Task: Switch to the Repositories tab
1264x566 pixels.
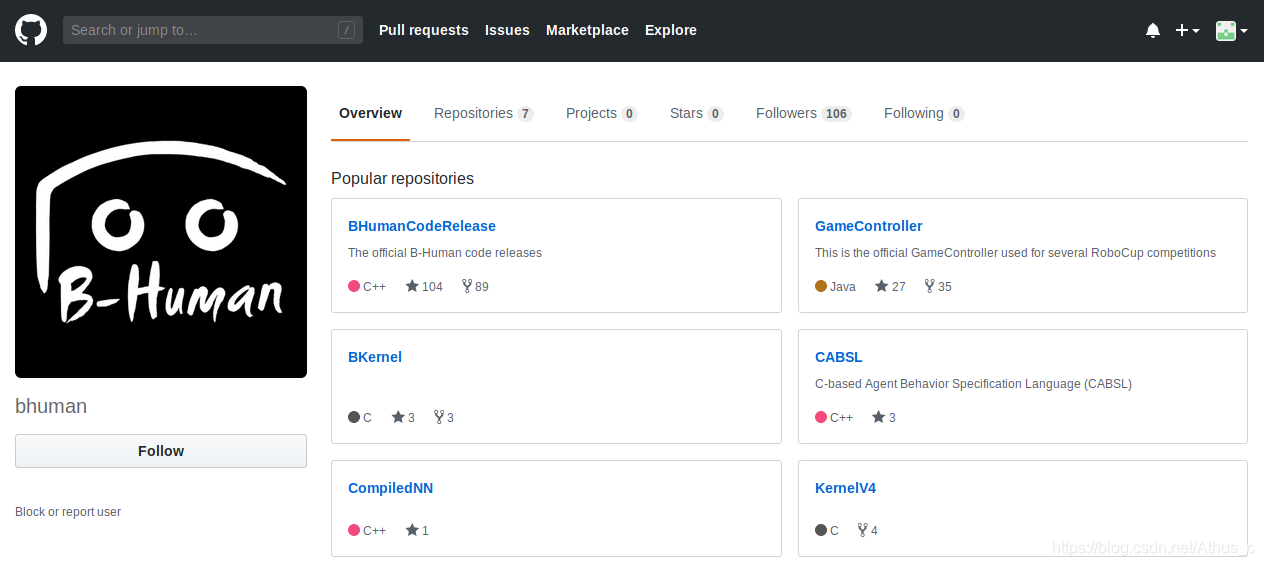Action: (484, 113)
